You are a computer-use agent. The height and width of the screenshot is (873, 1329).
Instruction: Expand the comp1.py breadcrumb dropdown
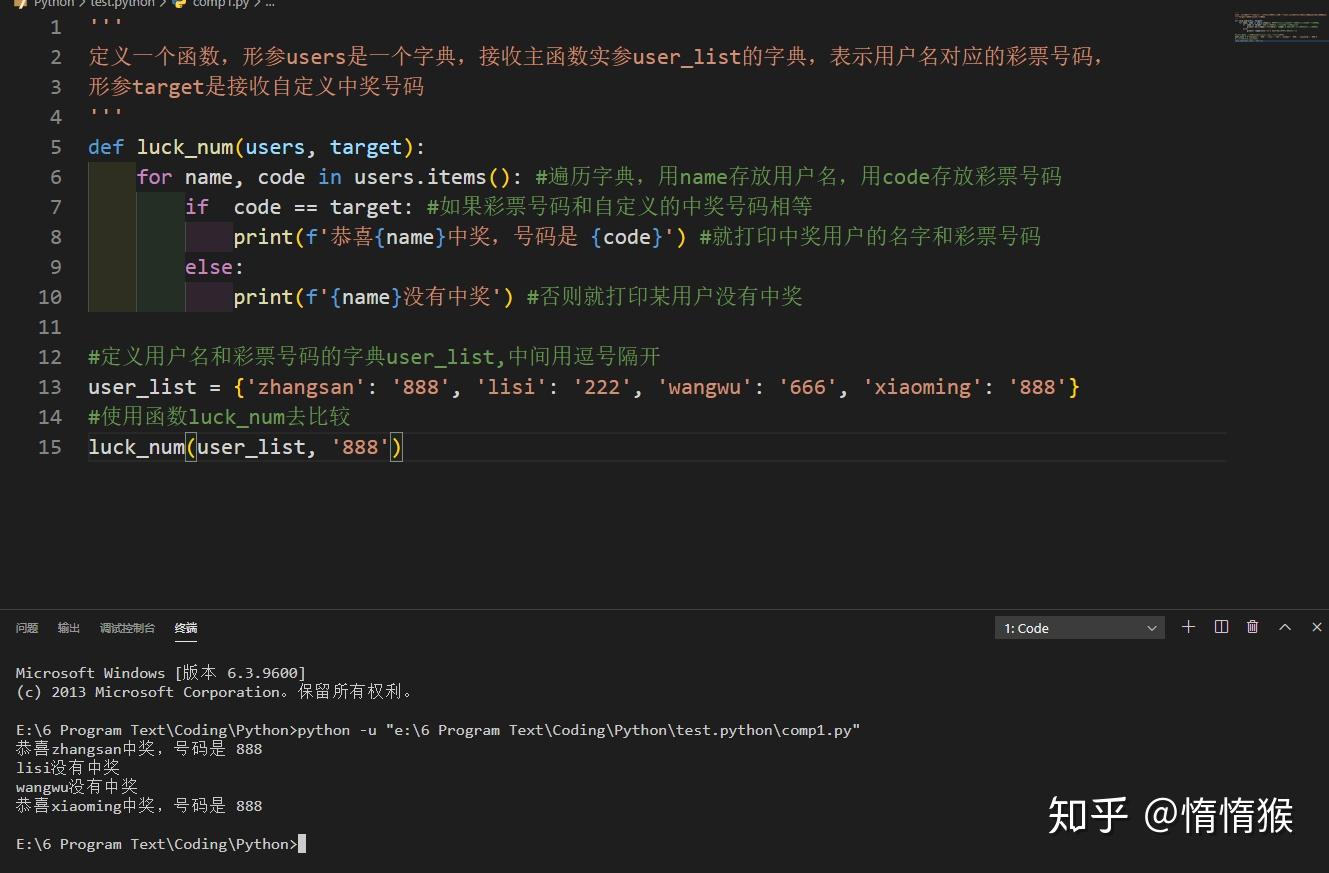coord(222,4)
